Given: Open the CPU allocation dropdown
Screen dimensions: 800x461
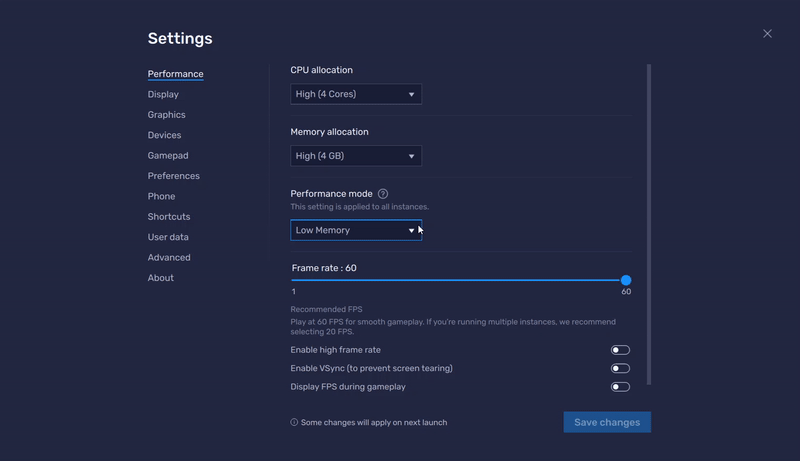Looking at the screenshot, I should [356, 94].
